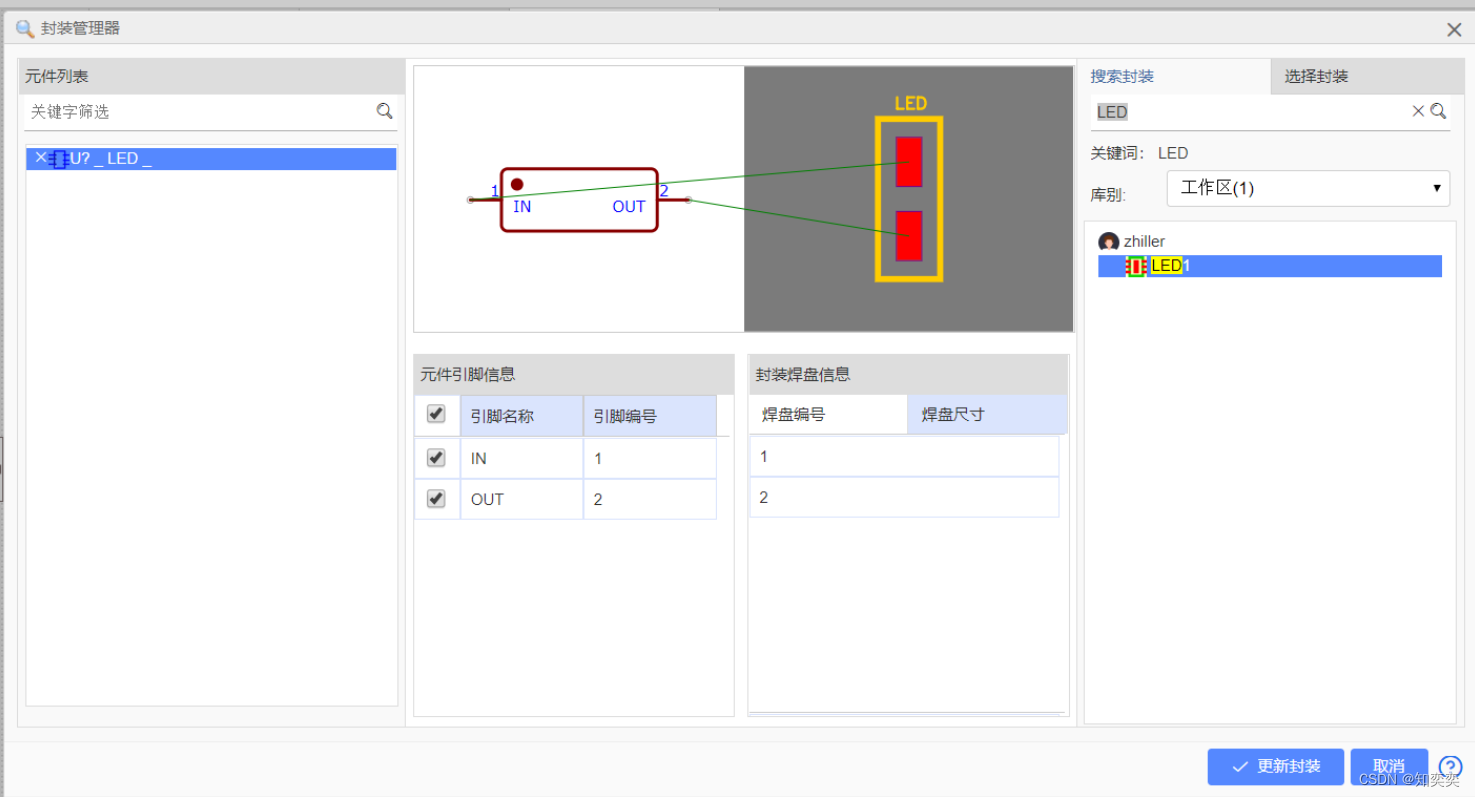Click the footprint icon next to LED1 result
This screenshot has width=1475, height=797.
(1136, 266)
